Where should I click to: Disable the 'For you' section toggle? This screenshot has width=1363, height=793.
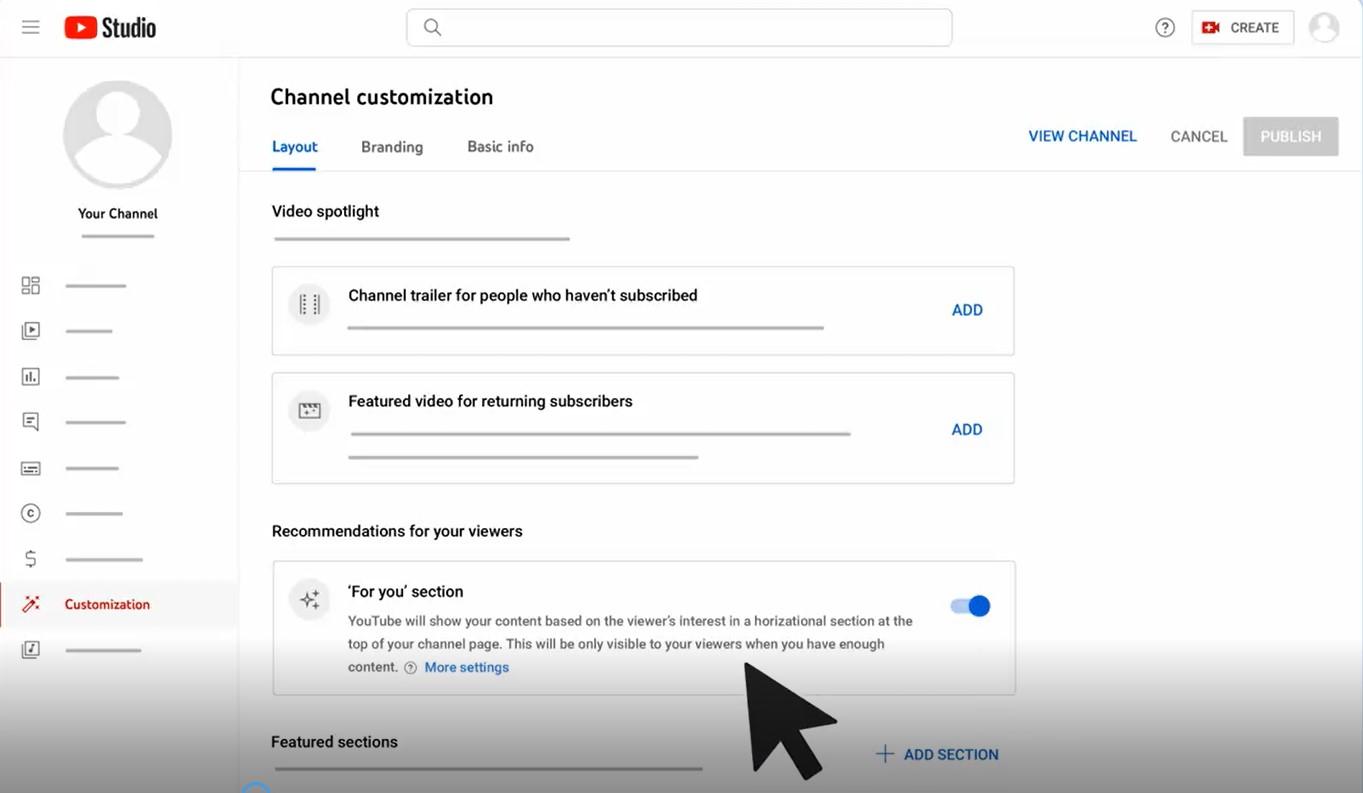[x=969, y=606]
